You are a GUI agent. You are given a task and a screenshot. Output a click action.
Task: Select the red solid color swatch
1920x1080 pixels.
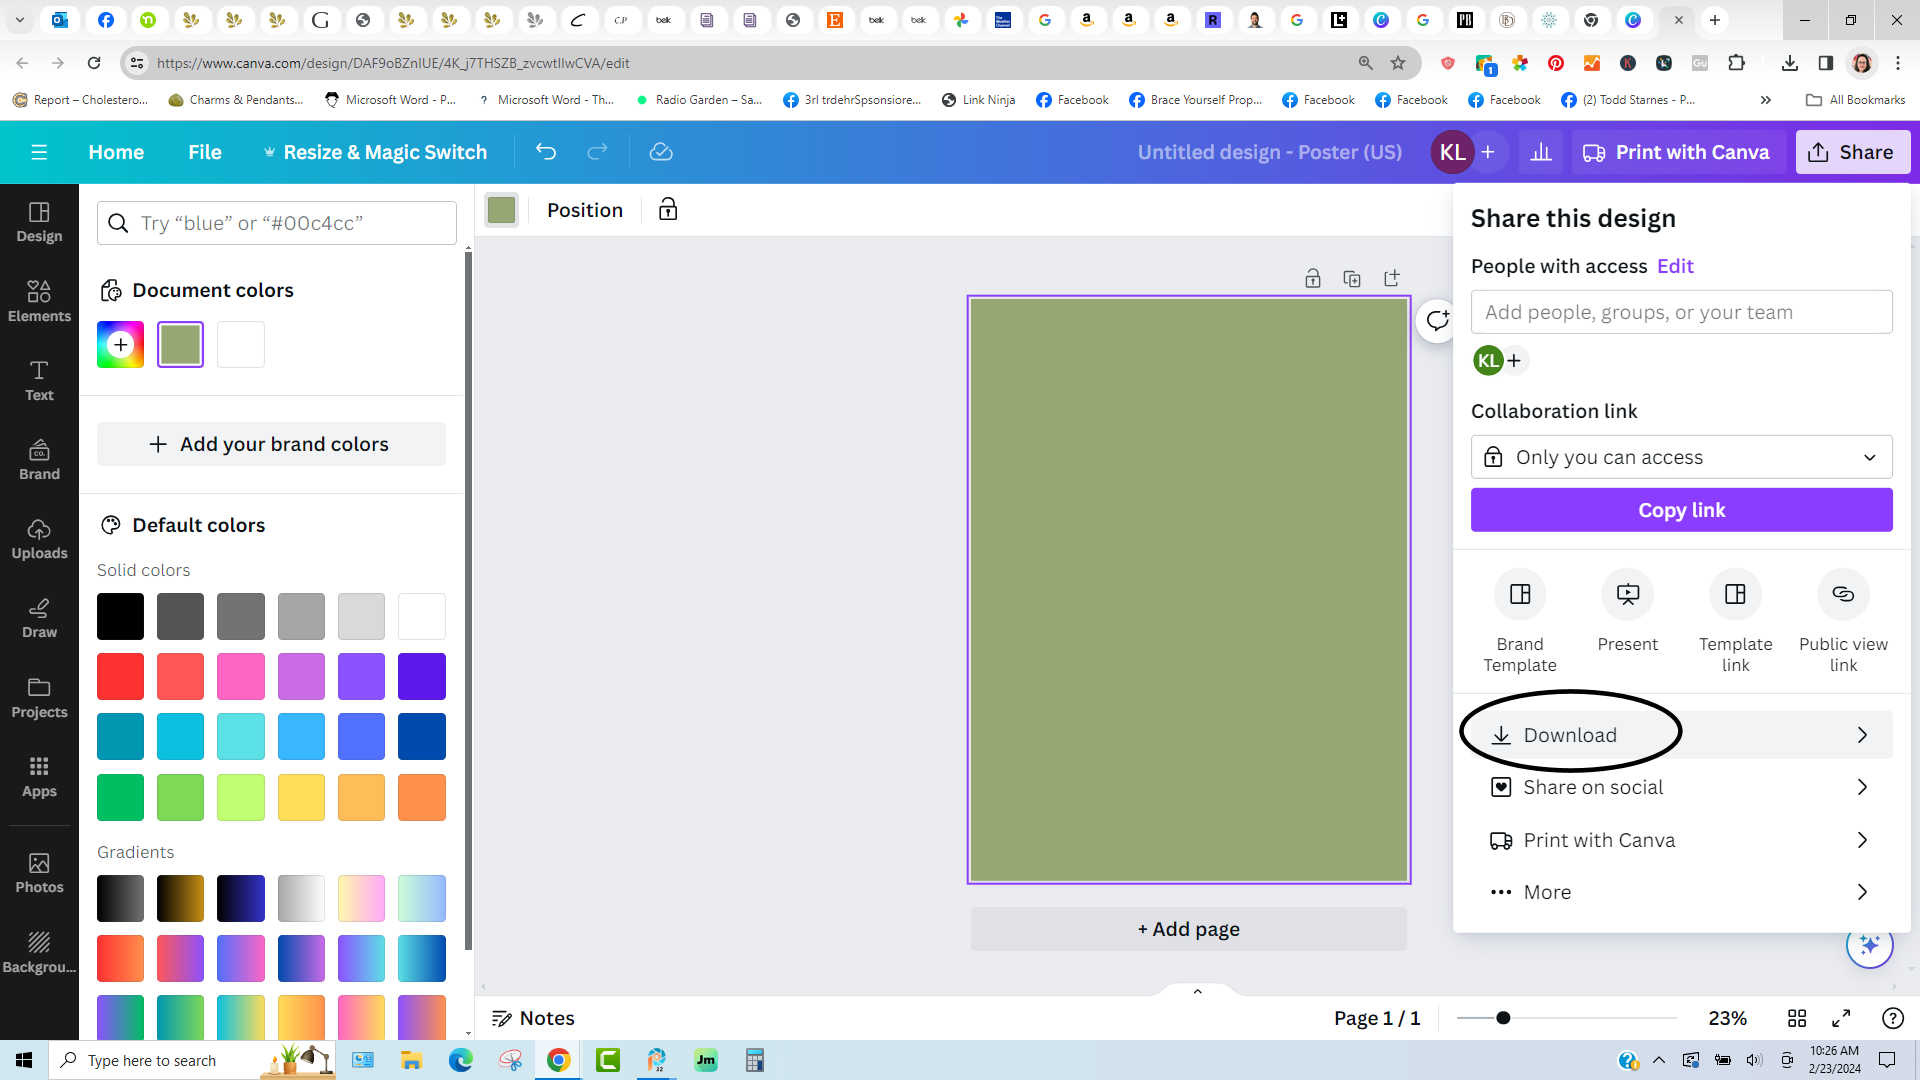point(120,677)
